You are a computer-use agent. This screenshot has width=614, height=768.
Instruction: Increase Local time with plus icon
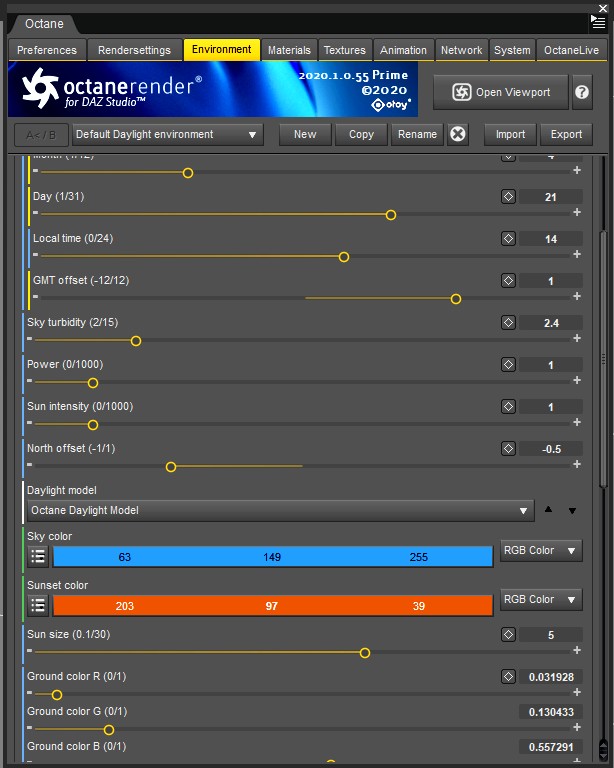click(577, 254)
